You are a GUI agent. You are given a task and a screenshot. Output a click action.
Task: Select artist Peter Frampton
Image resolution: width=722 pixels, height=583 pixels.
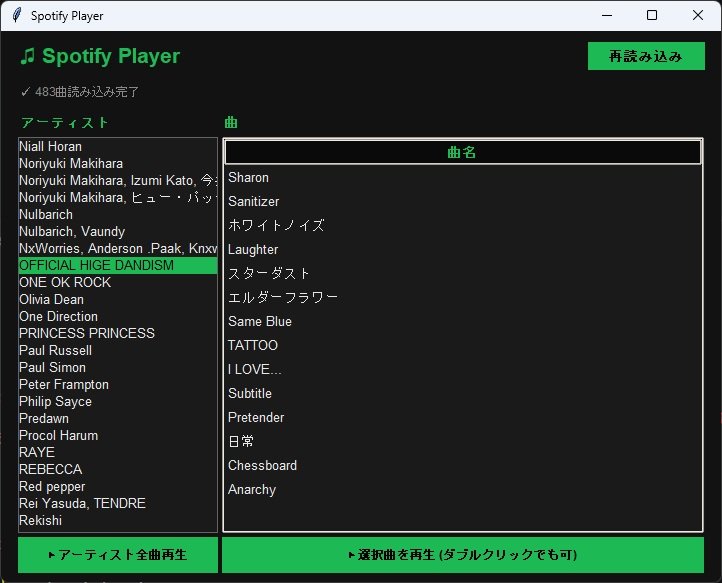coord(118,385)
